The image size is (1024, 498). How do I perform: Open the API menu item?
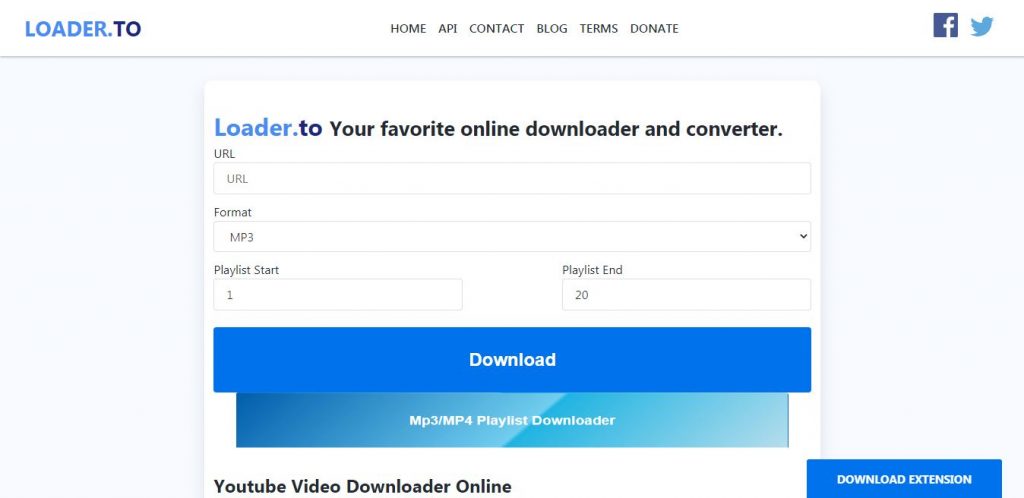pyautogui.click(x=448, y=29)
